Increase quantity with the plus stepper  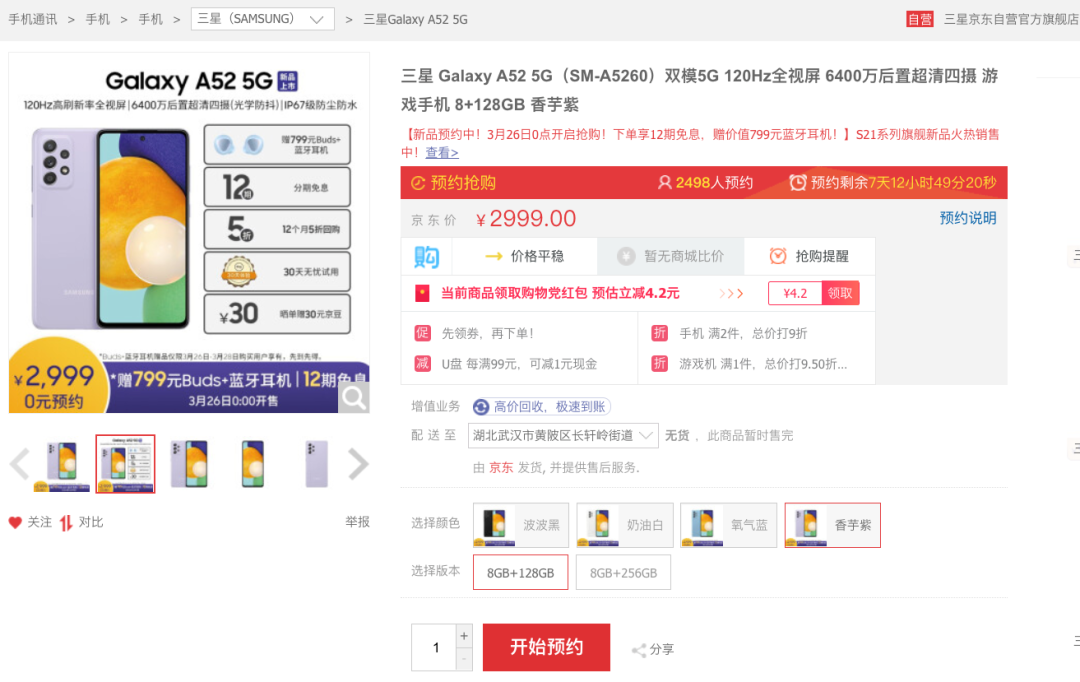464,637
